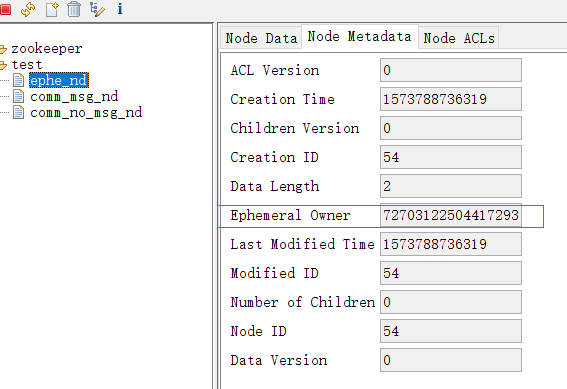
Task: Click the Ephemeral Owner value field
Action: pyautogui.click(x=451, y=215)
